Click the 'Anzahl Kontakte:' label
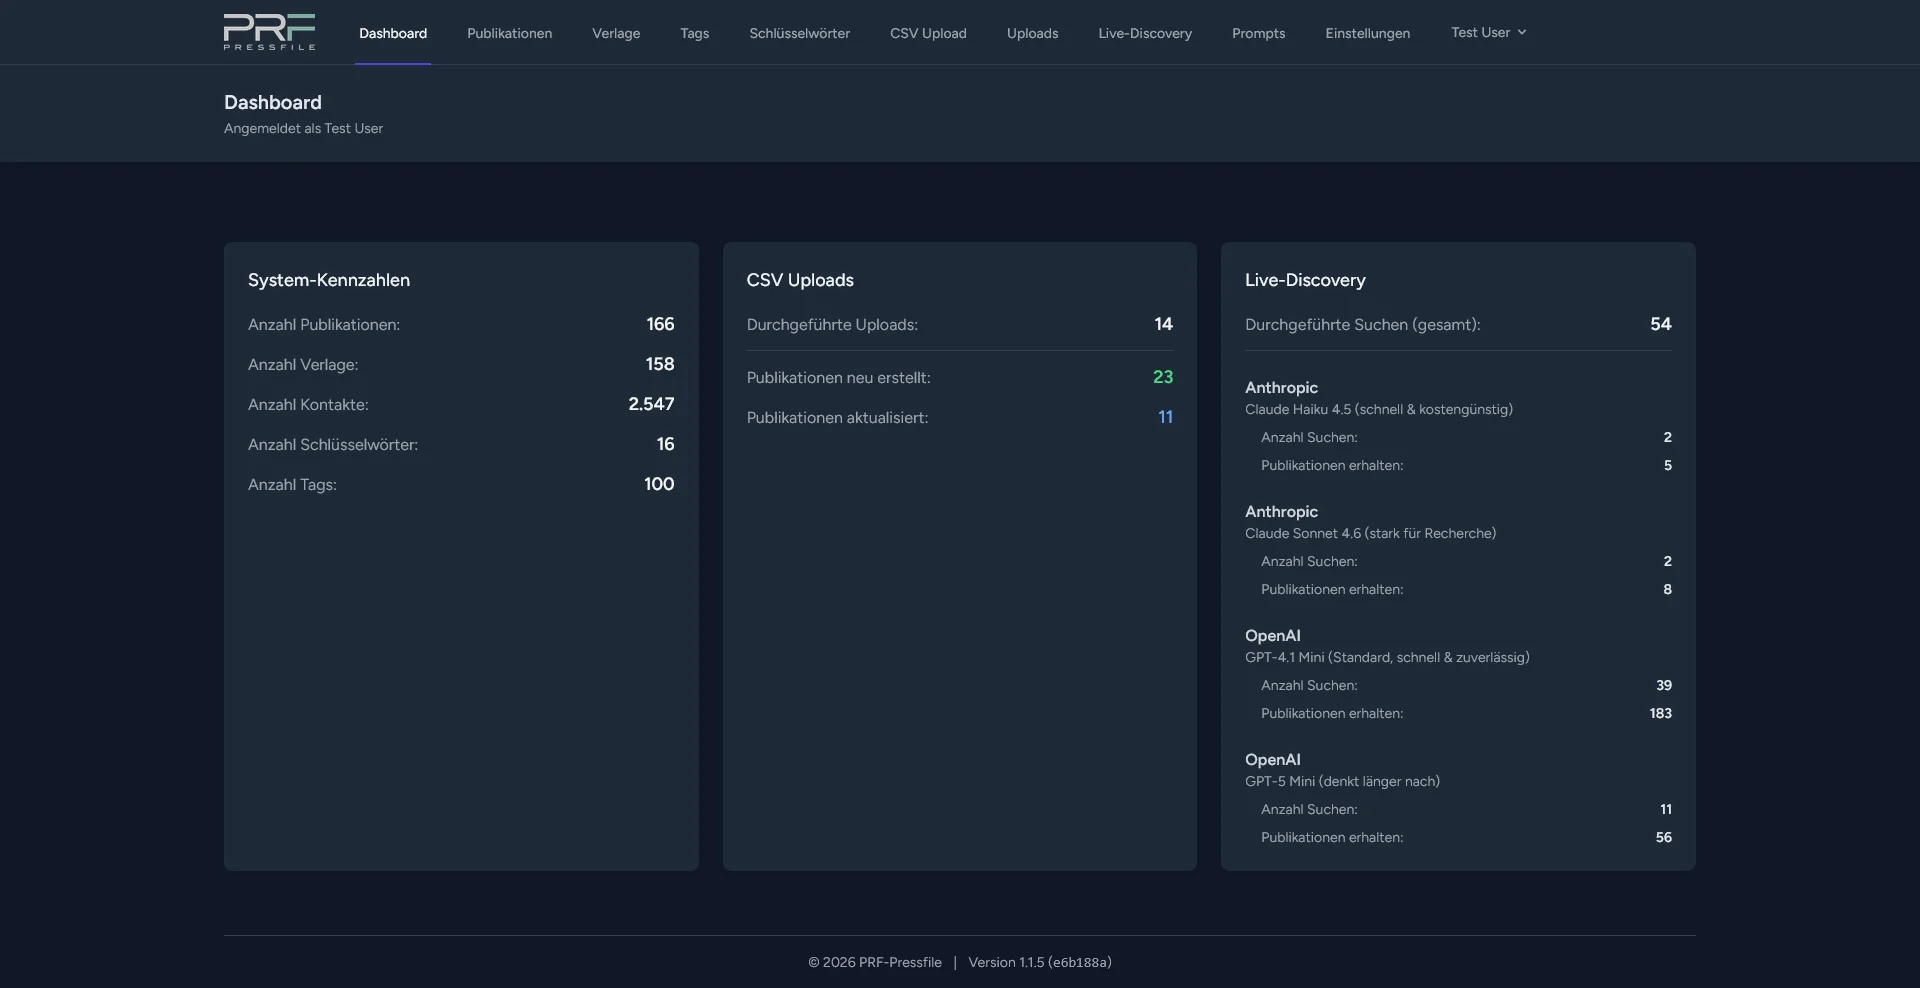The image size is (1920, 988). 308,405
